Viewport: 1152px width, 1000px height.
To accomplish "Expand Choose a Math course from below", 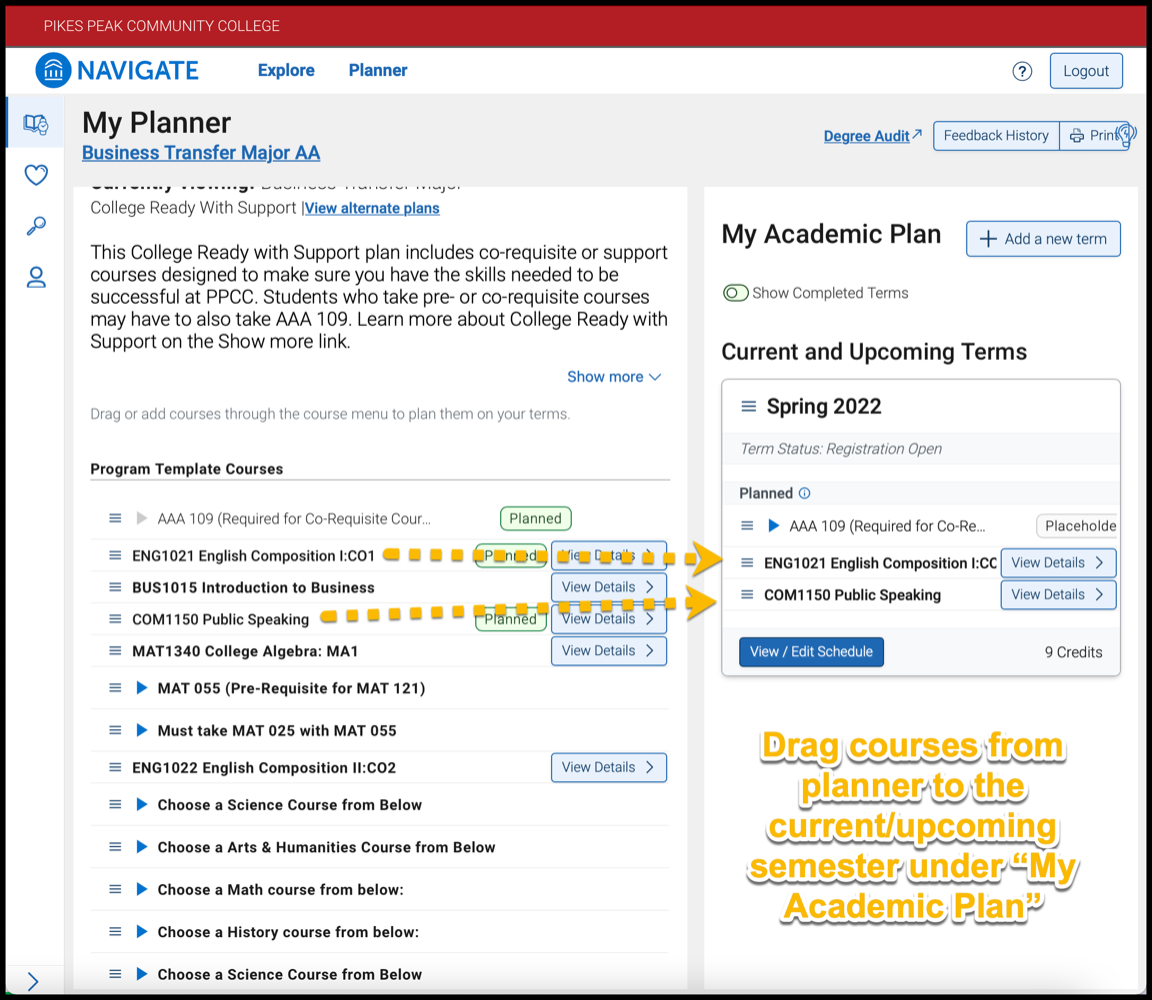I will tap(142, 889).
